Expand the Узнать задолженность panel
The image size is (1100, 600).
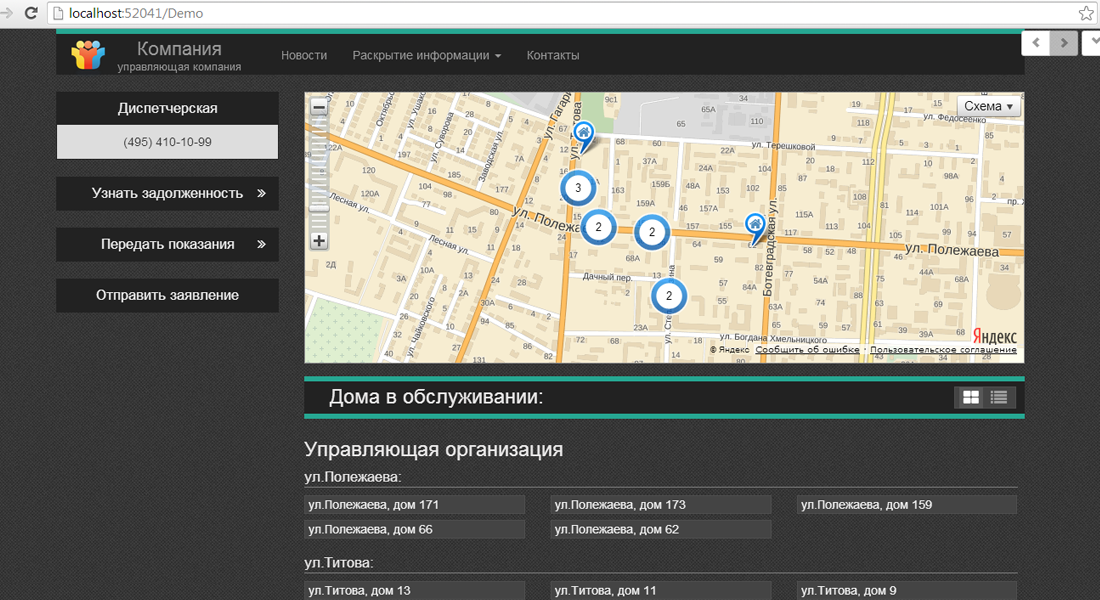point(167,193)
